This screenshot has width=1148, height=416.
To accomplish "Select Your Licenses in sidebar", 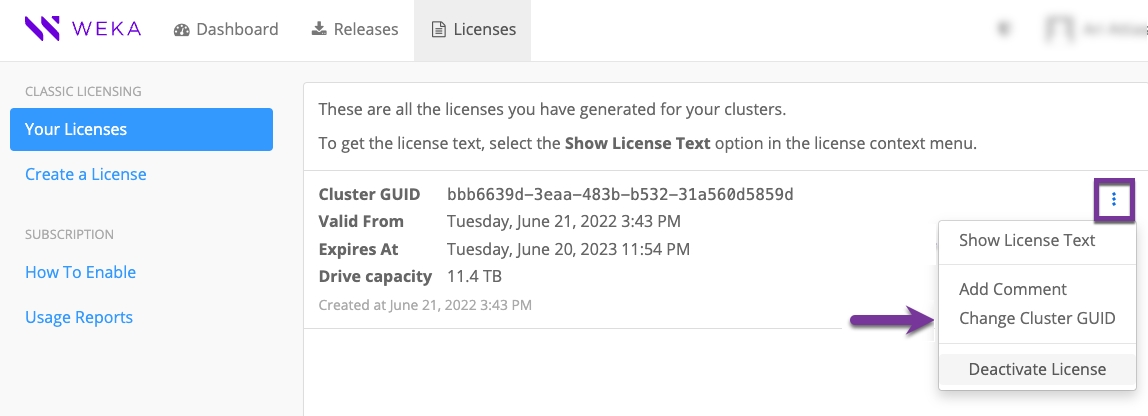I will click(141, 130).
